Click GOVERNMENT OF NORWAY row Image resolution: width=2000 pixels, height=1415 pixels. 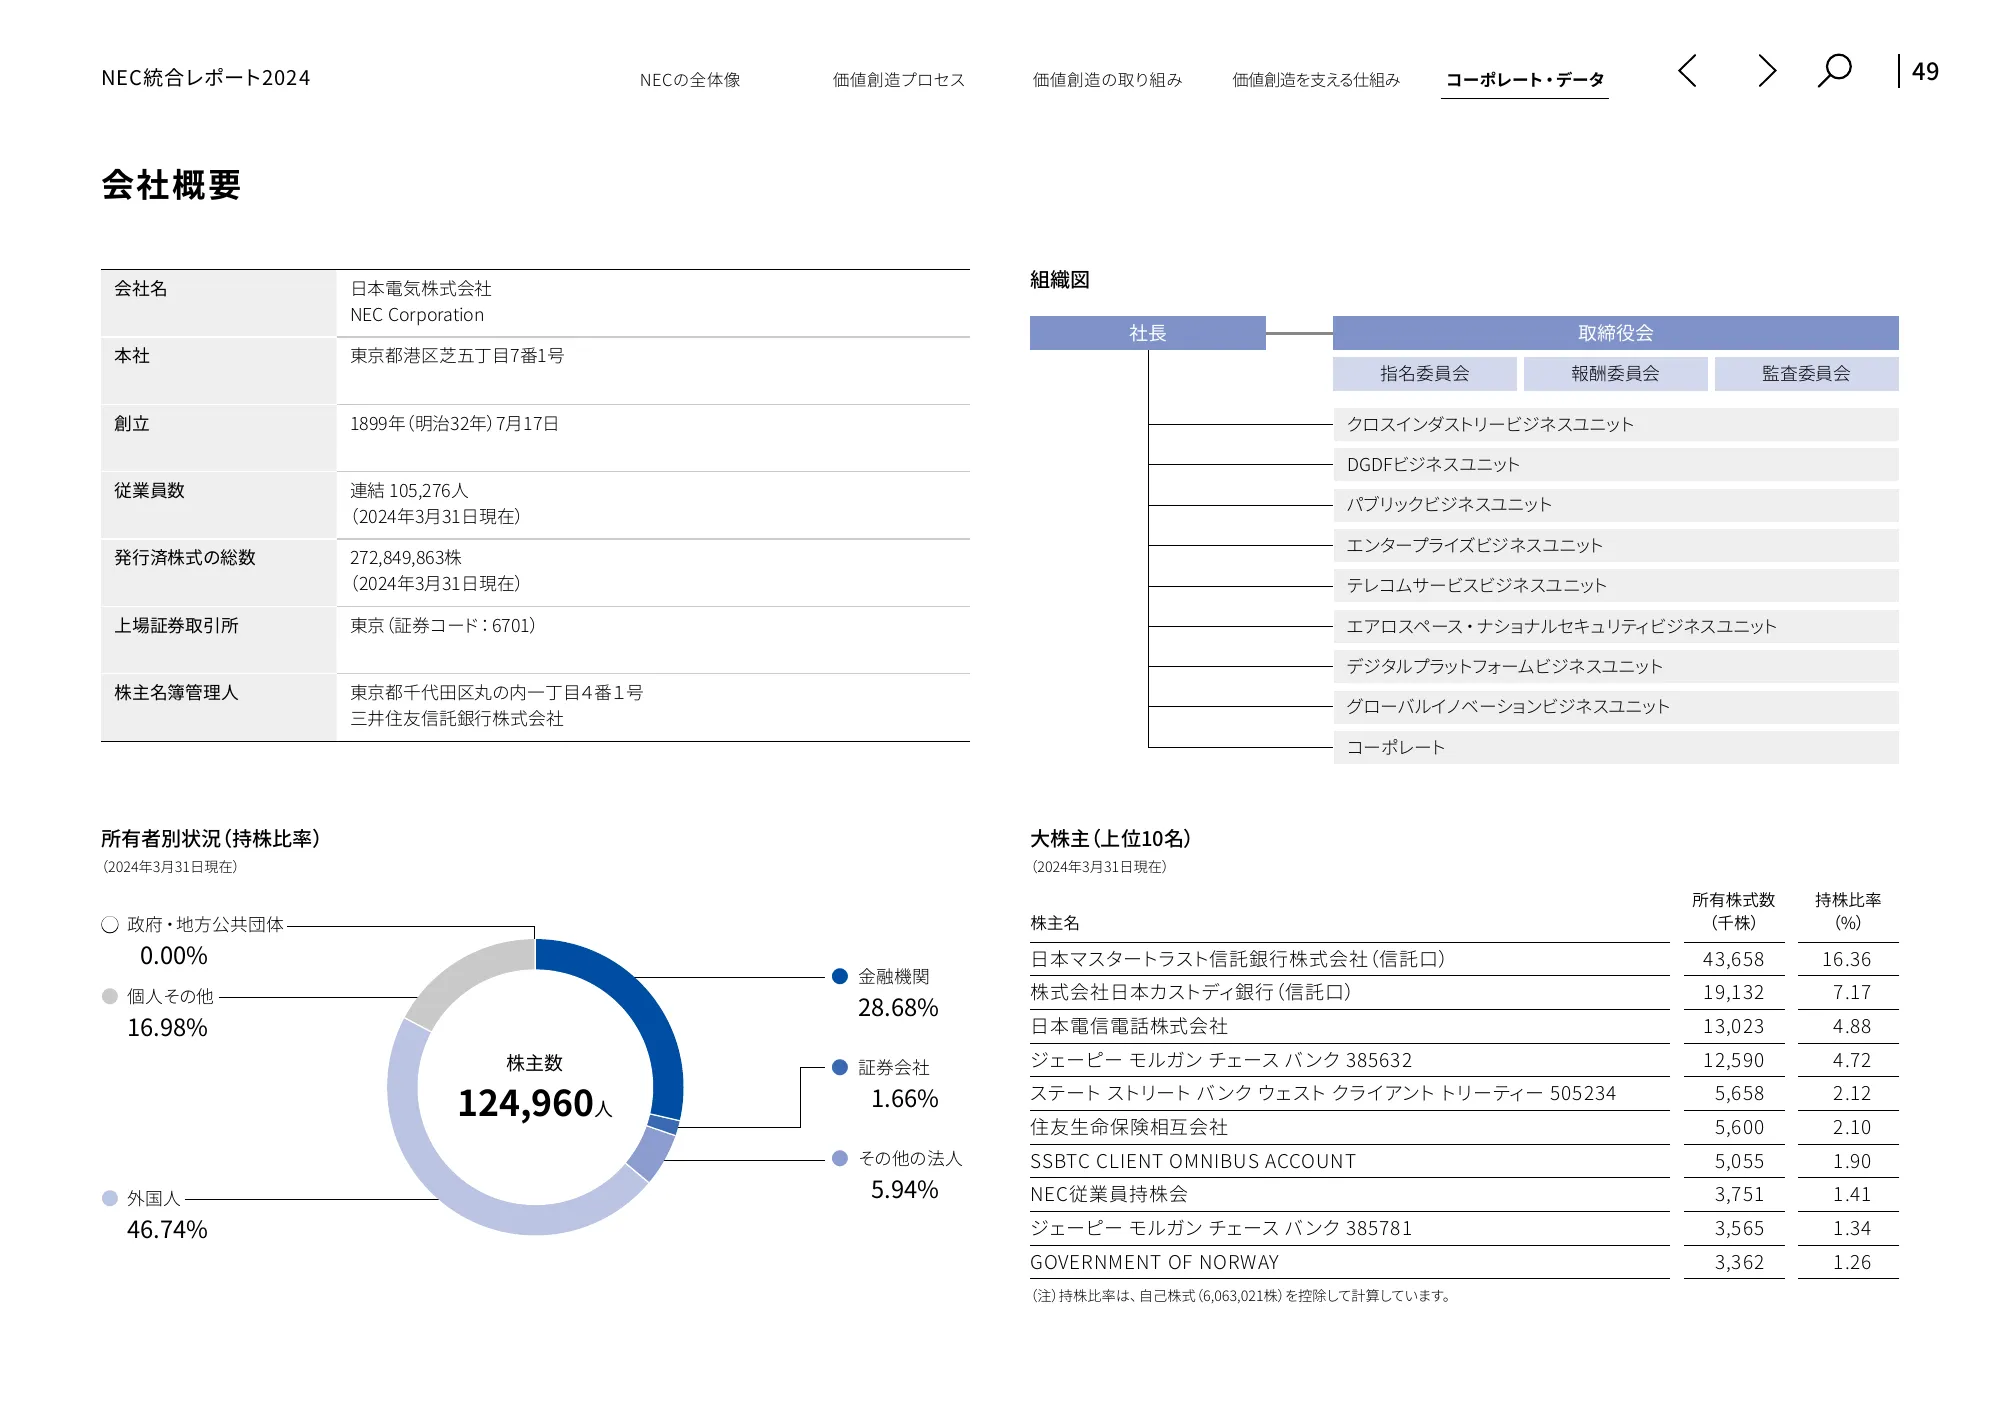point(1464,1263)
